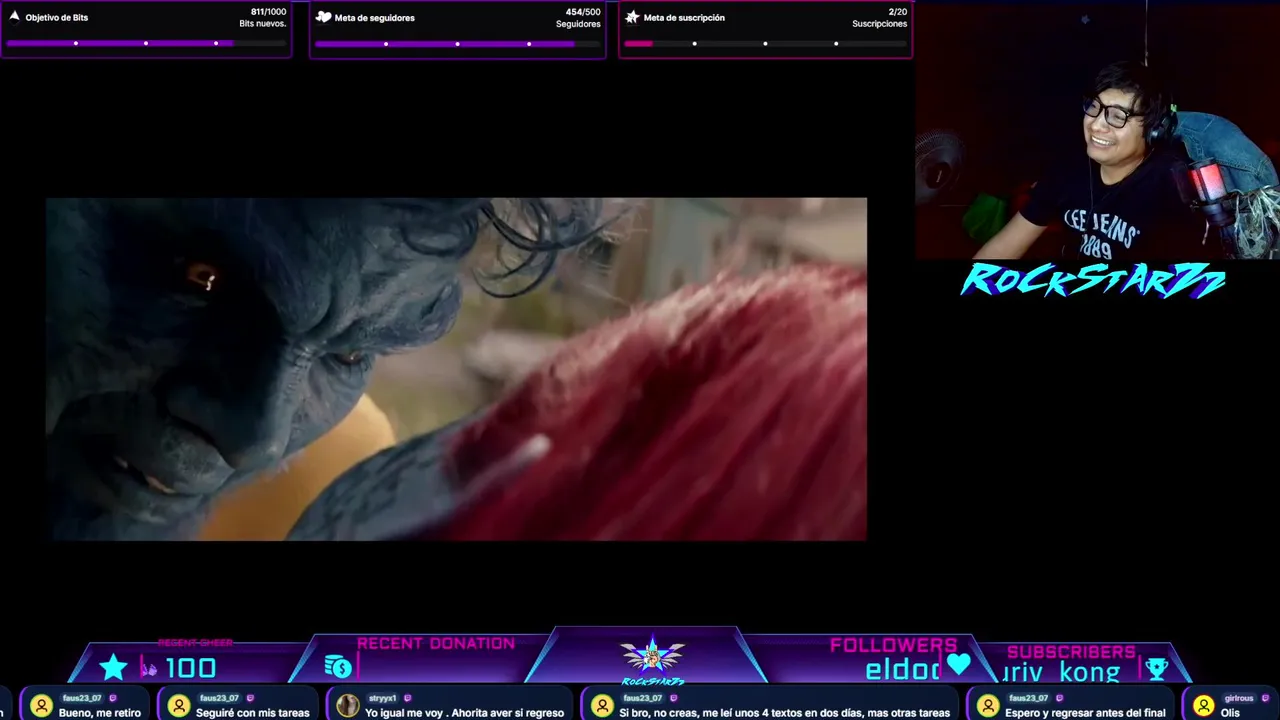Click the "Bits nuevos." caption
This screenshot has height=720, width=1280.
coord(263,24)
